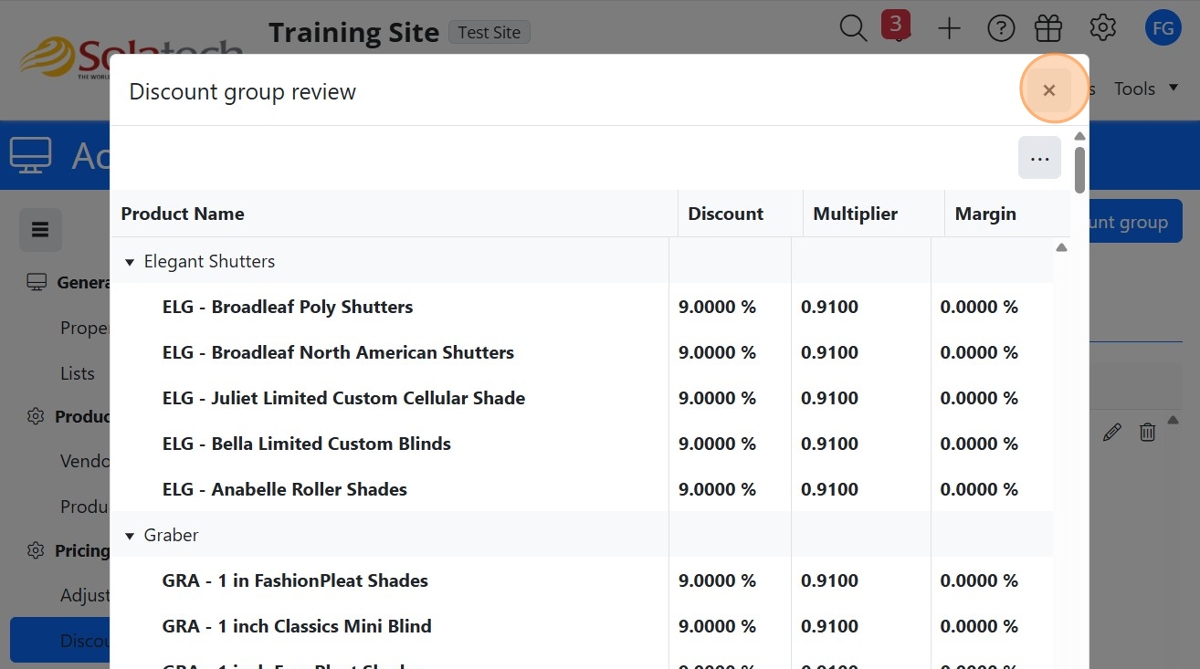Sort by Product Name column header
This screenshot has width=1200, height=669.
click(394, 213)
